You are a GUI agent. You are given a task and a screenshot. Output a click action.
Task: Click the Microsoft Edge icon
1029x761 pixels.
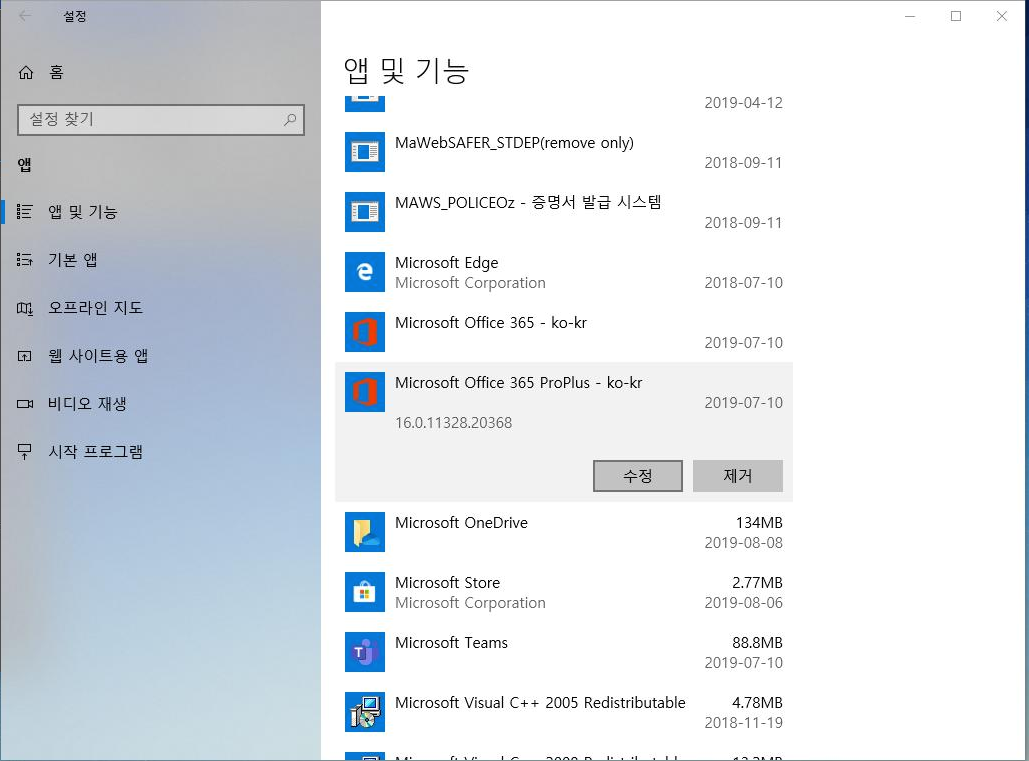point(365,272)
